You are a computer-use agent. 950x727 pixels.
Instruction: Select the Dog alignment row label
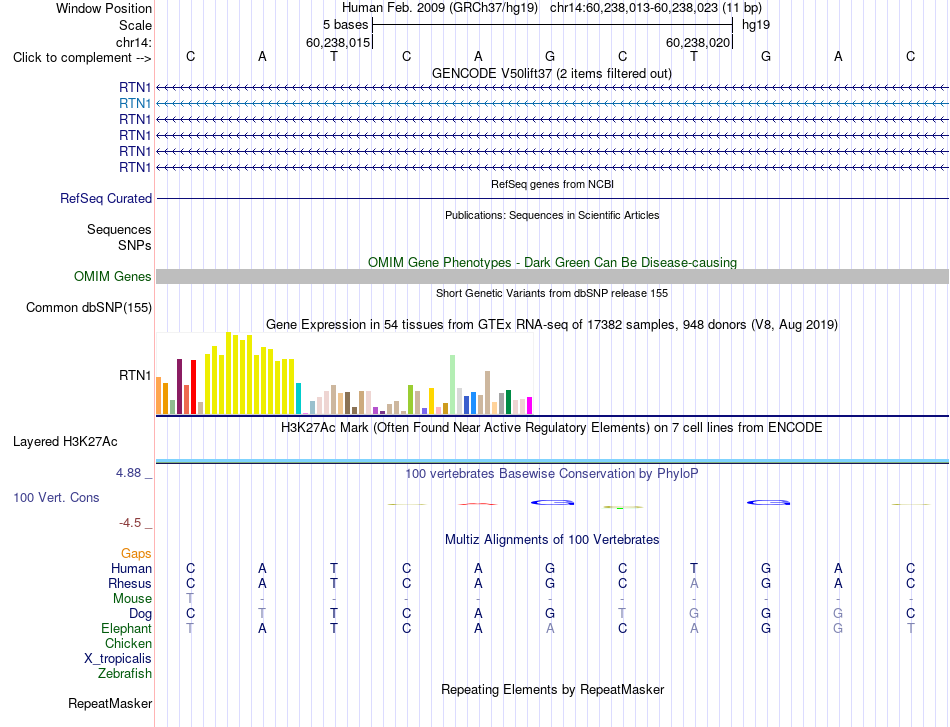pos(140,614)
